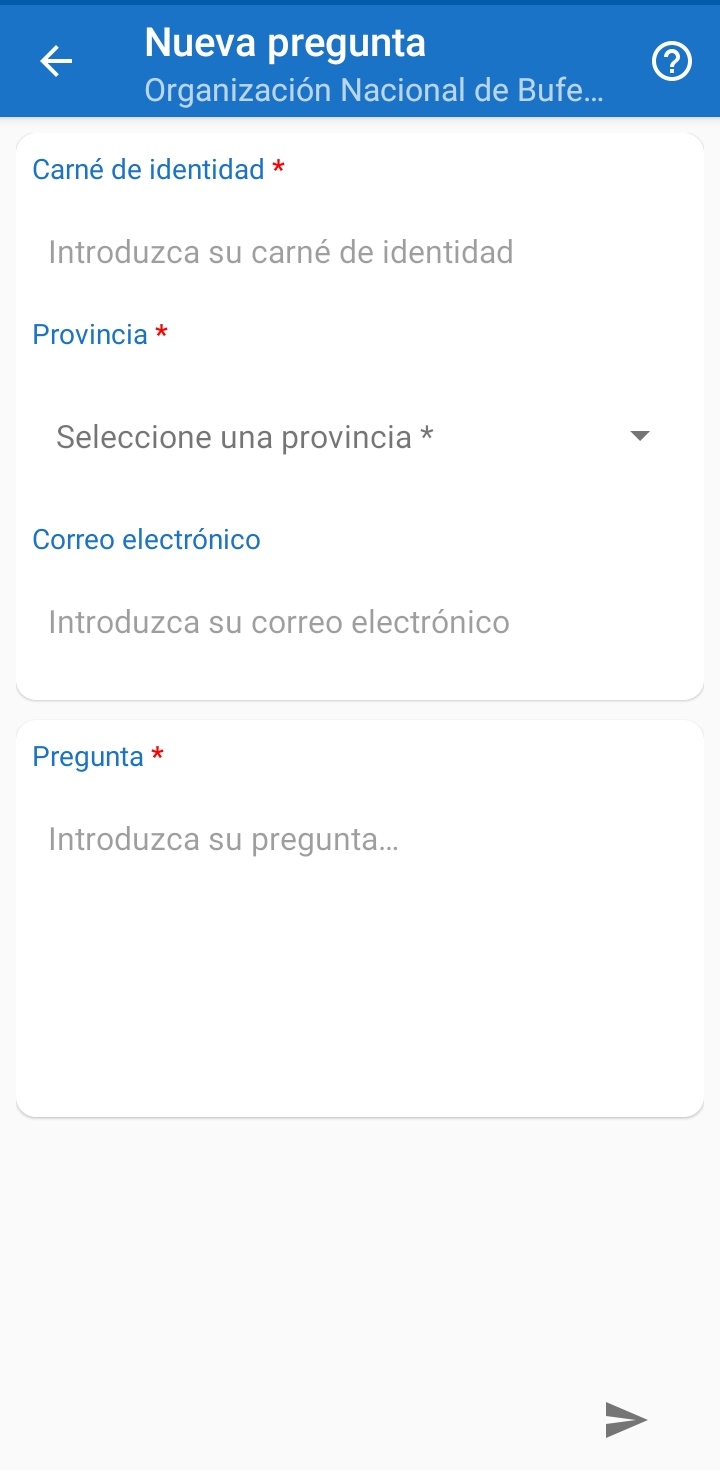Click the "Pregunta" section label

88,757
